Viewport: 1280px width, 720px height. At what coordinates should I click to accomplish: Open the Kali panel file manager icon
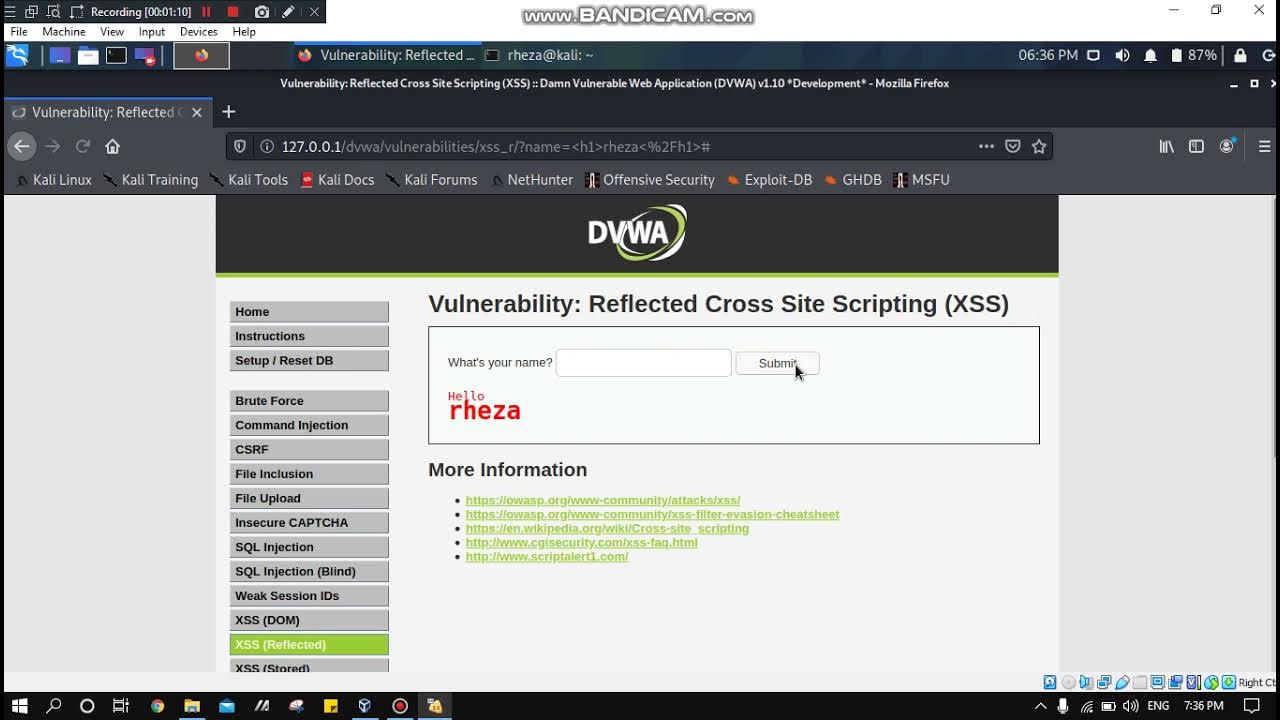click(x=88, y=56)
